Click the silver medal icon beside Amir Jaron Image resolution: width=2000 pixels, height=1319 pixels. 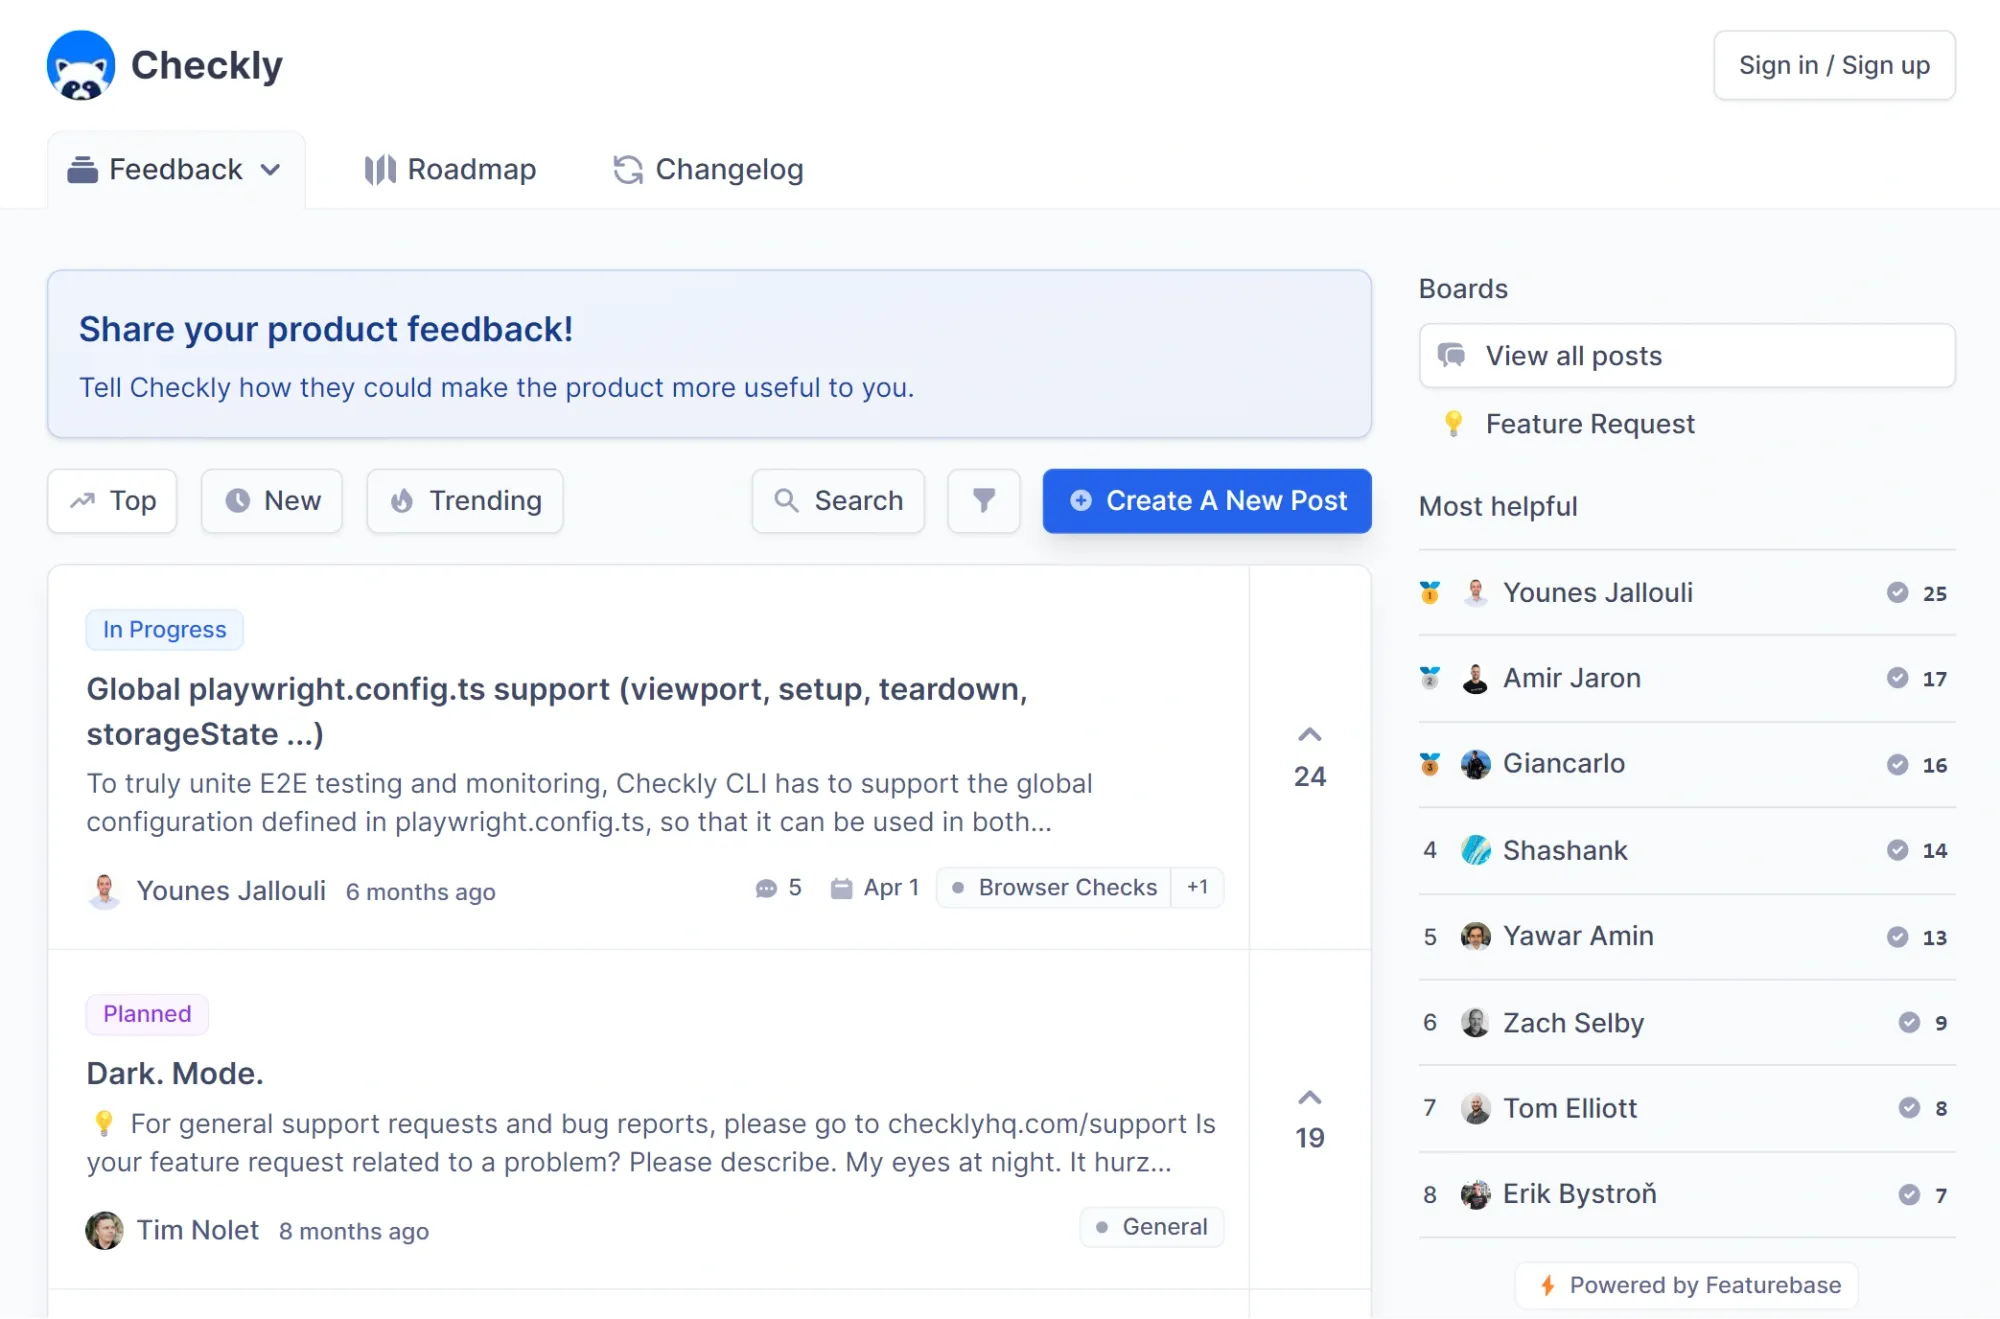pyautogui.click(x=1430, y=679)
